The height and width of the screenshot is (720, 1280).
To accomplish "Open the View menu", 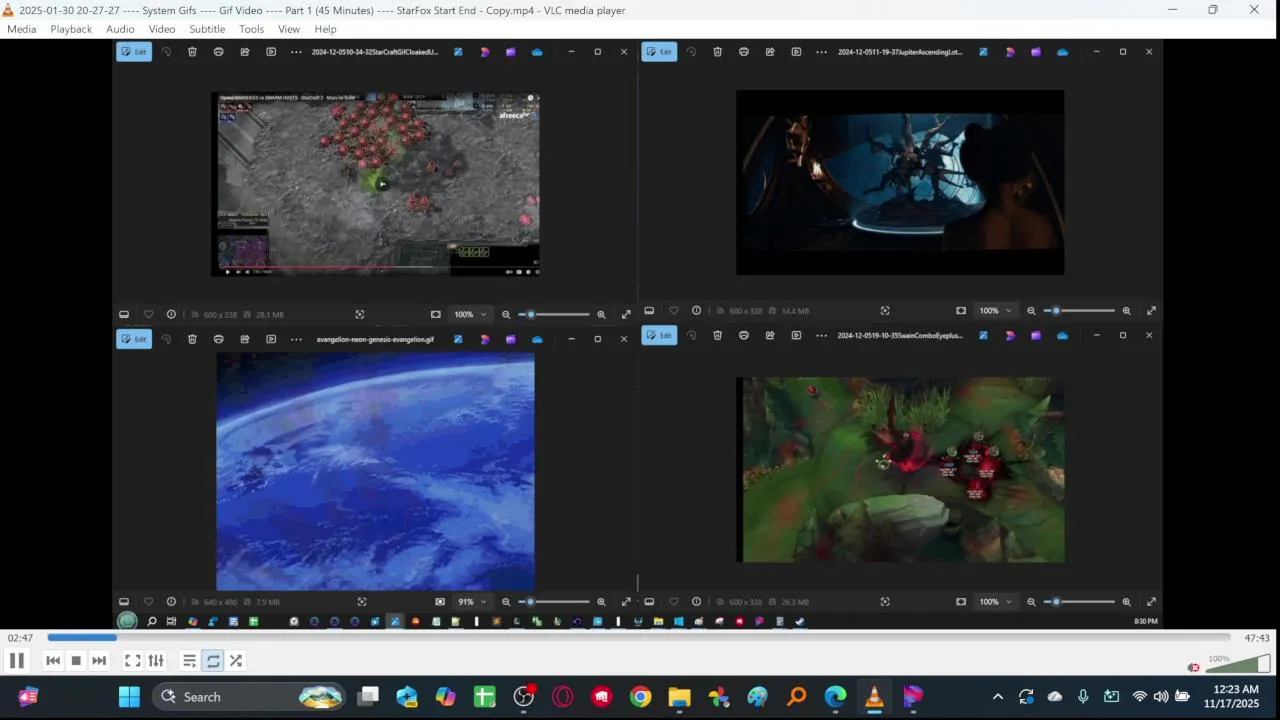I will [x=289, y=29].
